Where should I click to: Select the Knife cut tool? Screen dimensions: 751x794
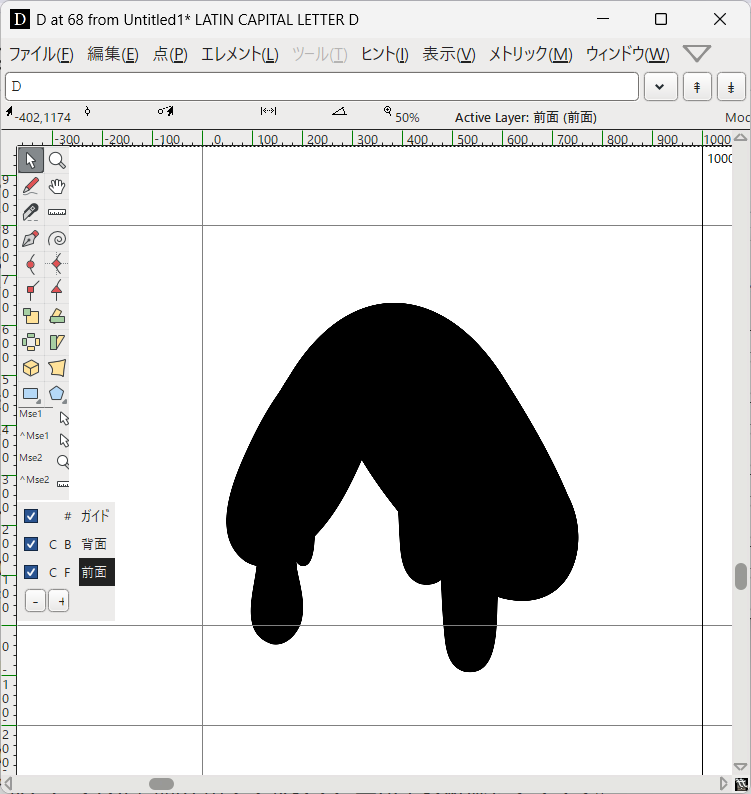tap(31, 212)
